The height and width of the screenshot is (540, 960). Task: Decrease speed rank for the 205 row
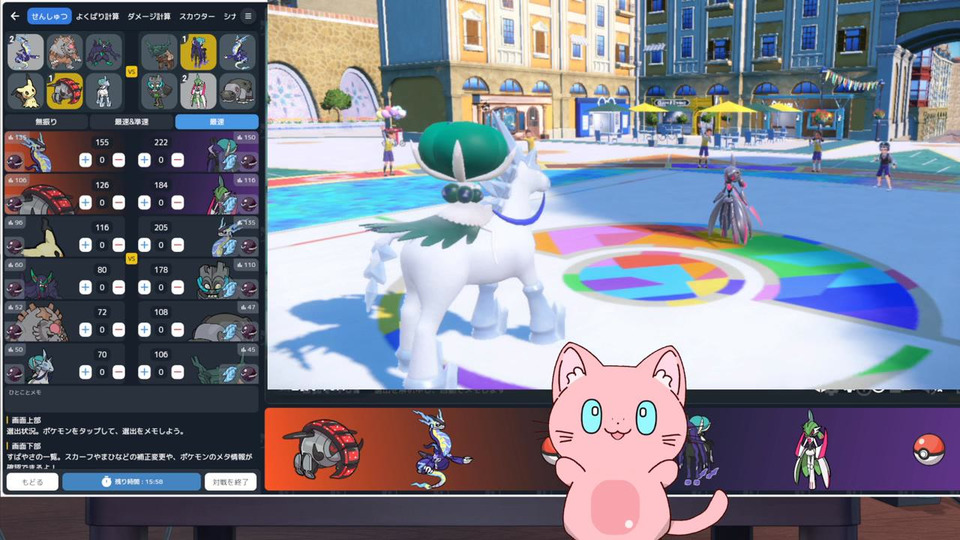[178, 245]
